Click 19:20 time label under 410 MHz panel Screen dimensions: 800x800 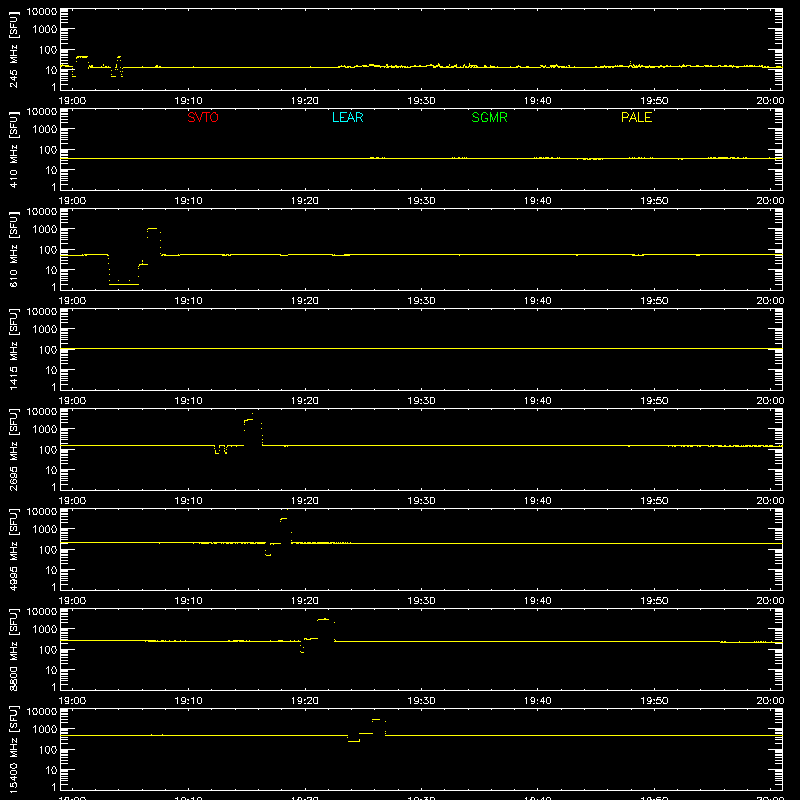coord(305,201)
